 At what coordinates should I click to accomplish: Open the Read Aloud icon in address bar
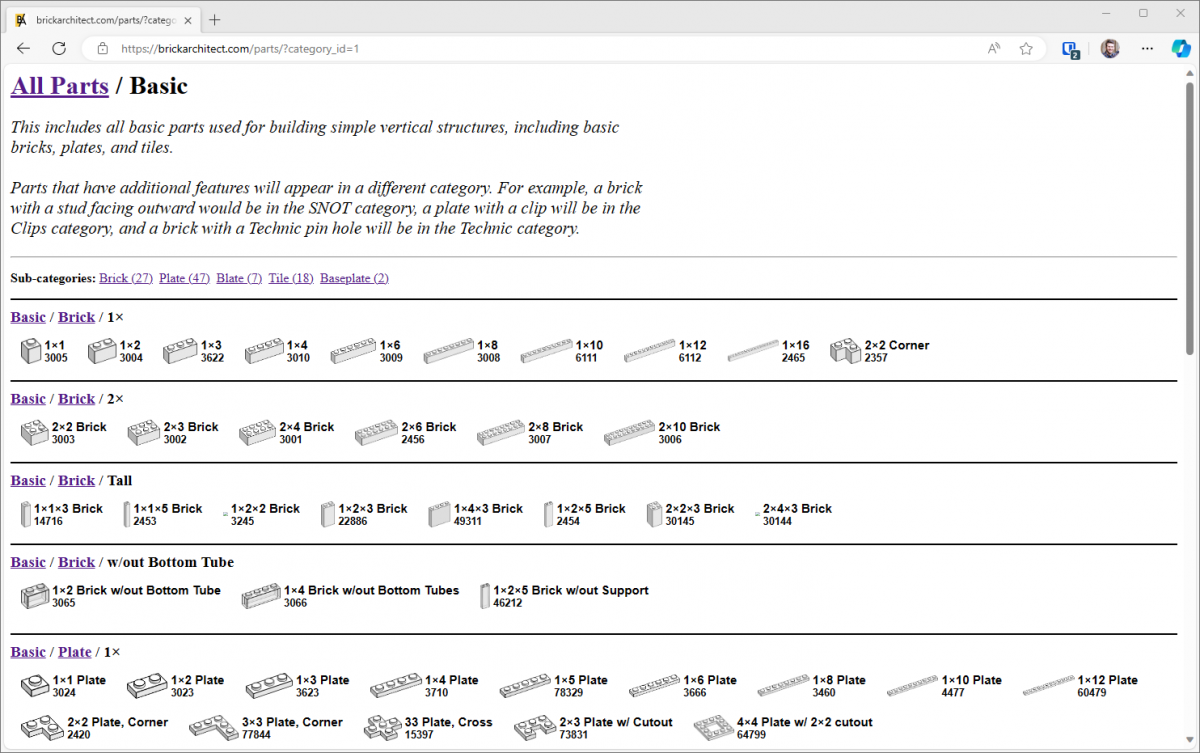click(x=994, y=48)
